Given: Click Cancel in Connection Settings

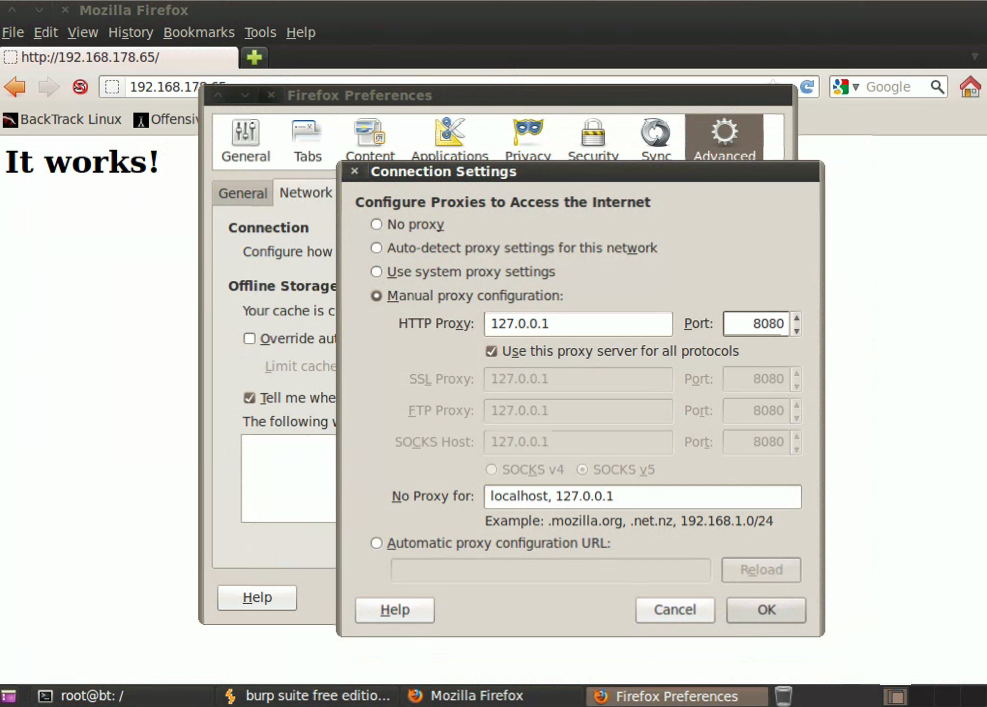Looking at the screenshot, I should (675, 610).
